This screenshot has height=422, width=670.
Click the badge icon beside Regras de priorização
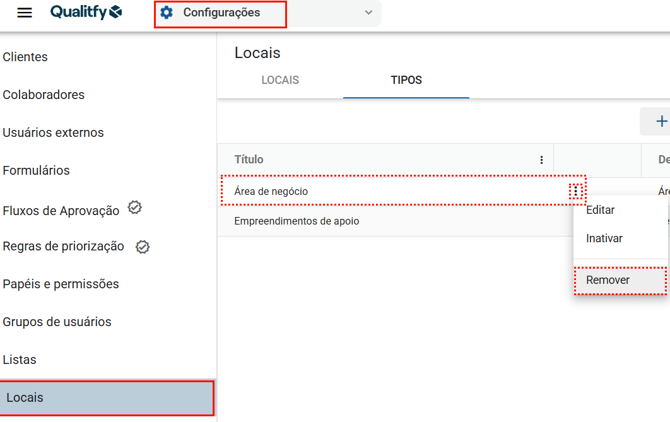click(142, 247)
